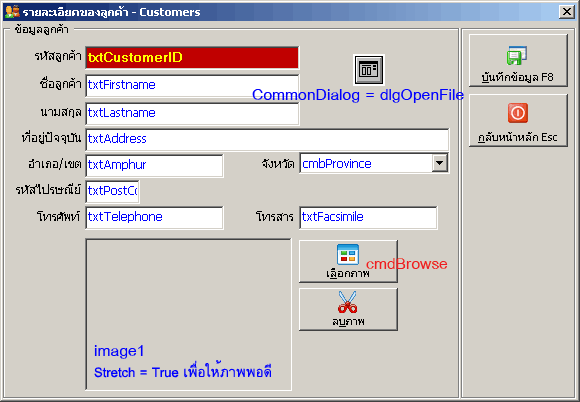Image resolution: width=580 pixels, height=402 pixels.
Task: Click the Customers window title icon
Action: [12, 12]
